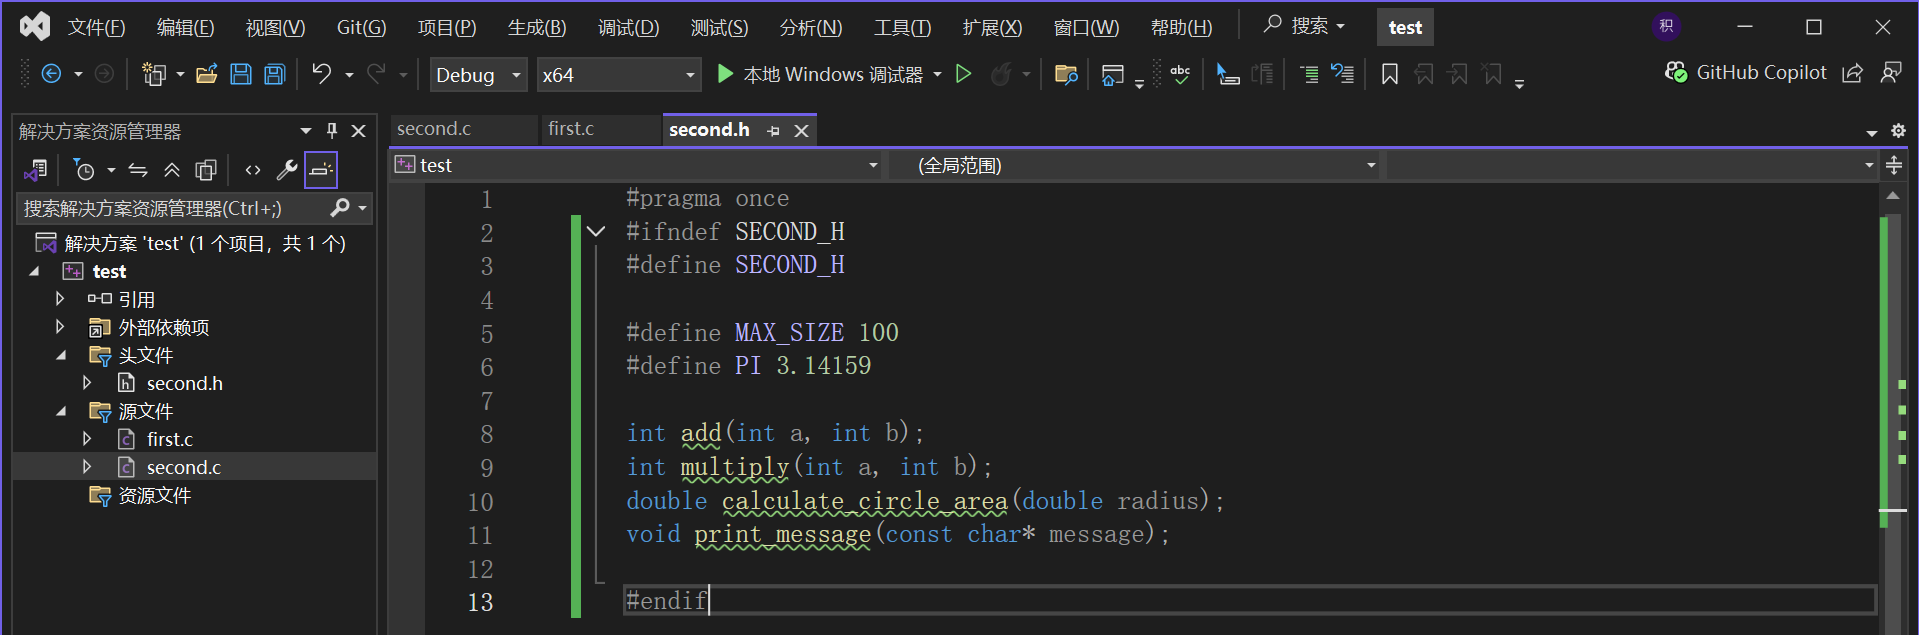Toggle a bookmark on current line
The image size is (1919, 635).
click(x=1390, y=74)
